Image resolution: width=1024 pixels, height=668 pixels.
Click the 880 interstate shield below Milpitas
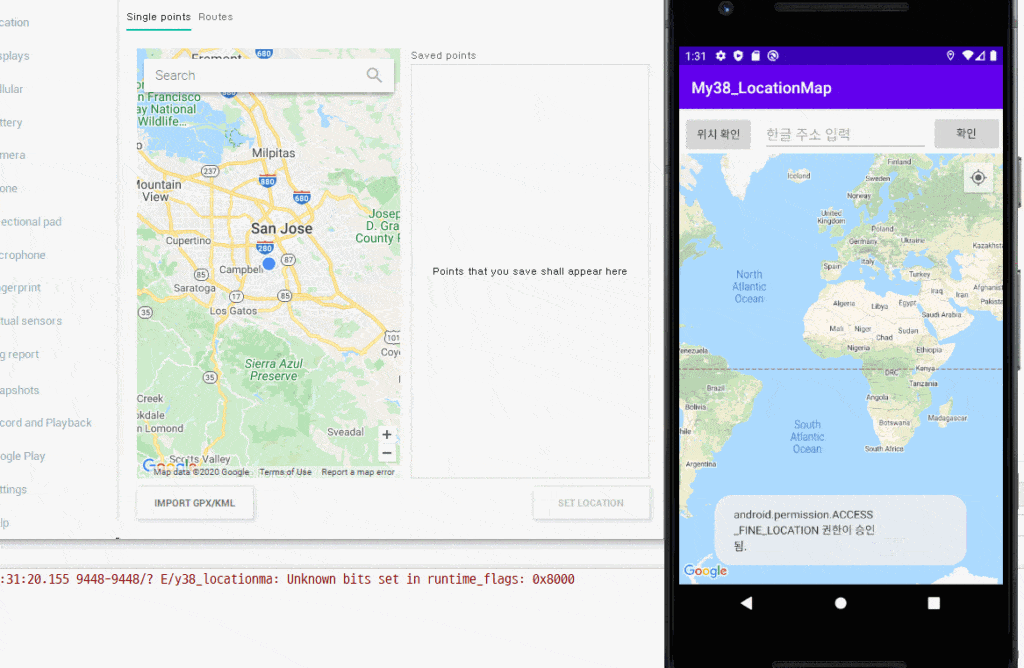(x=267, y=181)
